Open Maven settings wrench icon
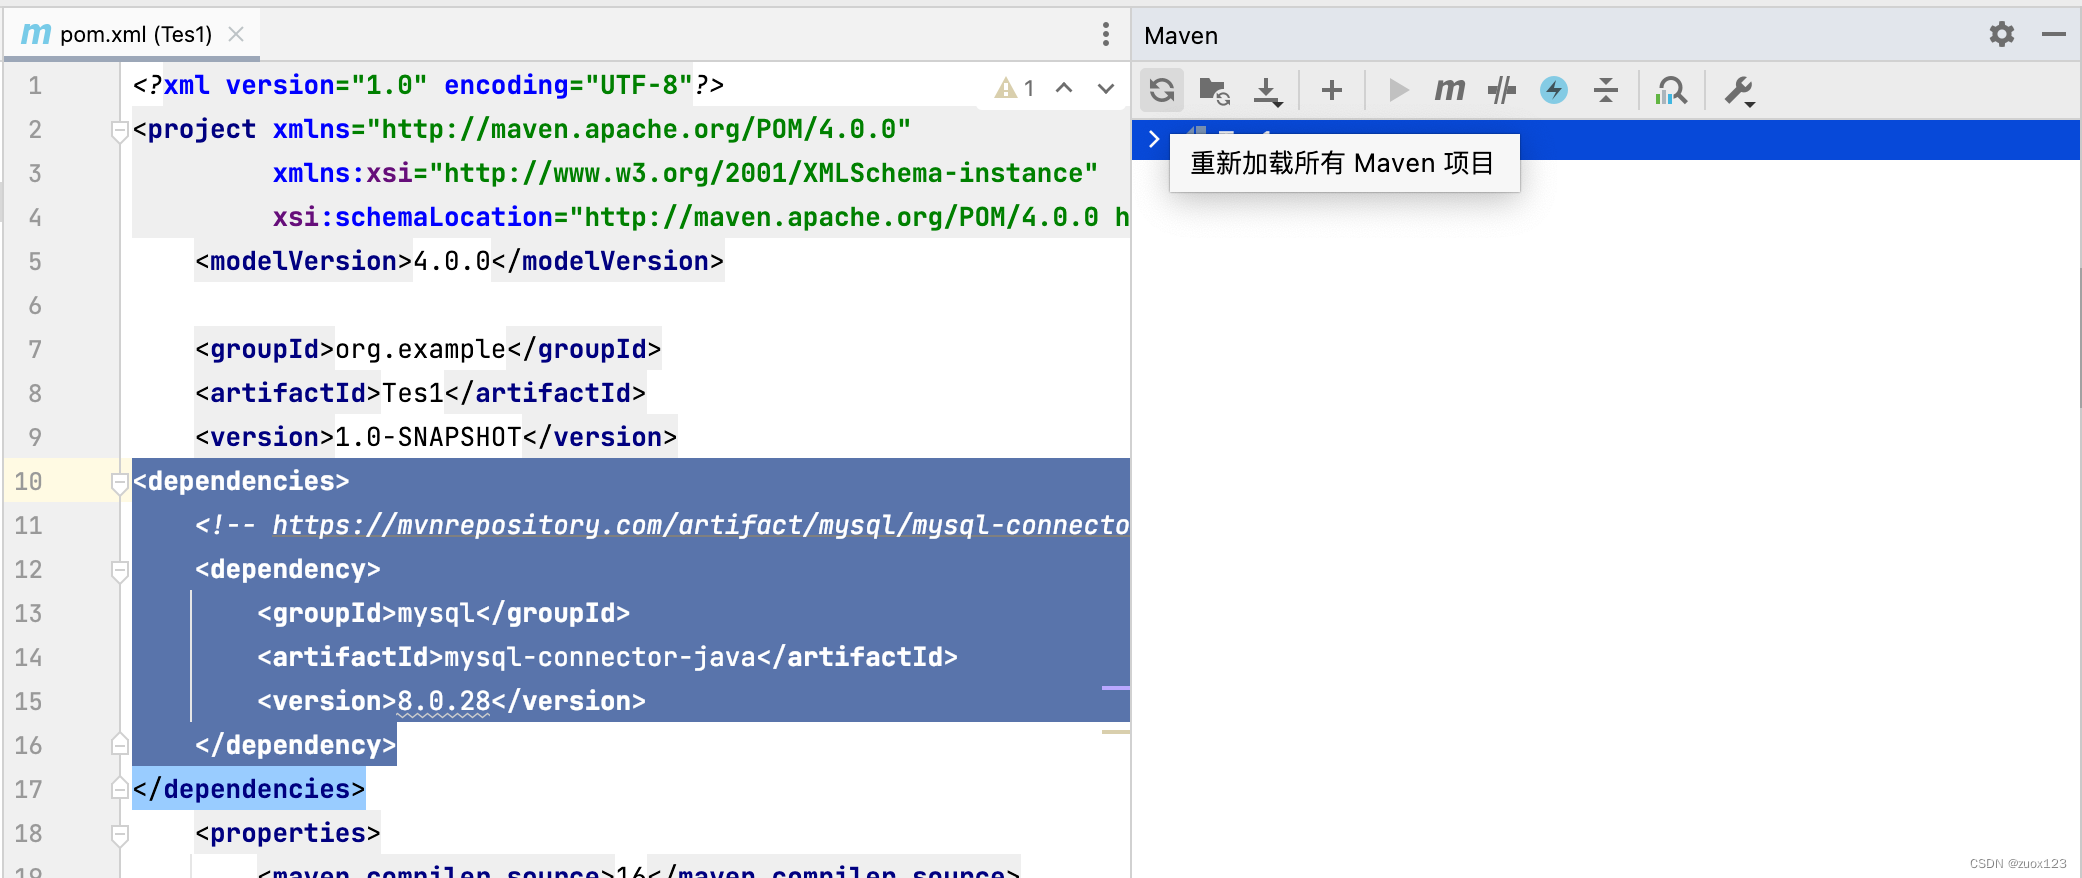 pyautogui.click(x=1739, y=90)
